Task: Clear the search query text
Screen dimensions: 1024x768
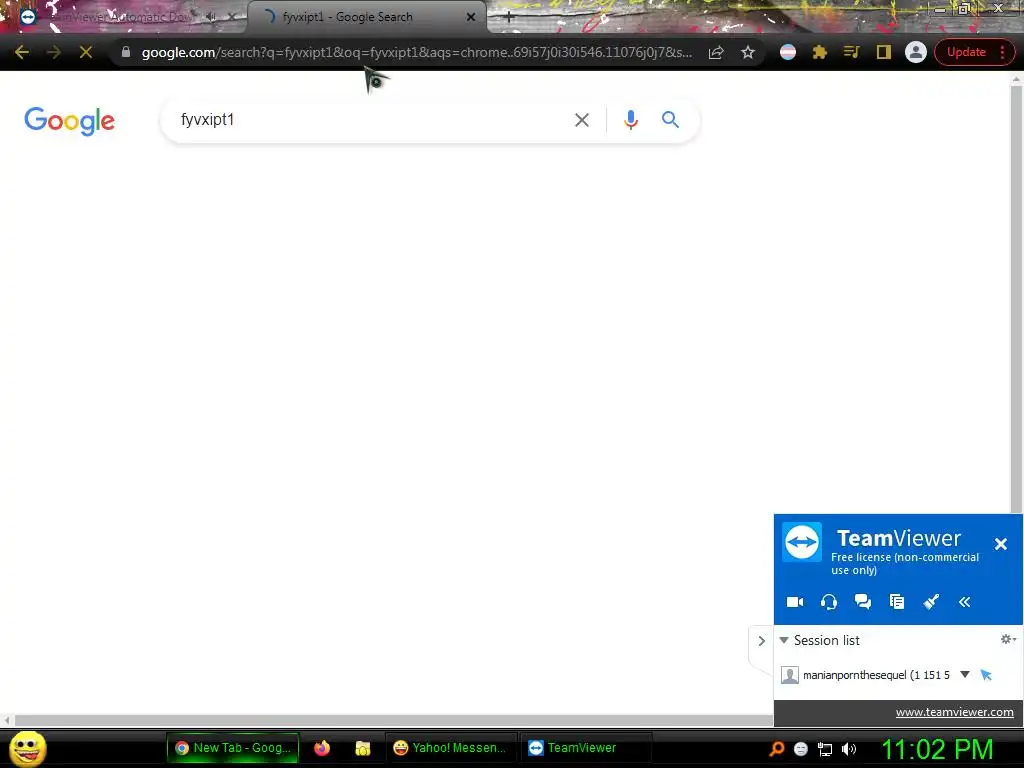Action: tap(581, 120)
